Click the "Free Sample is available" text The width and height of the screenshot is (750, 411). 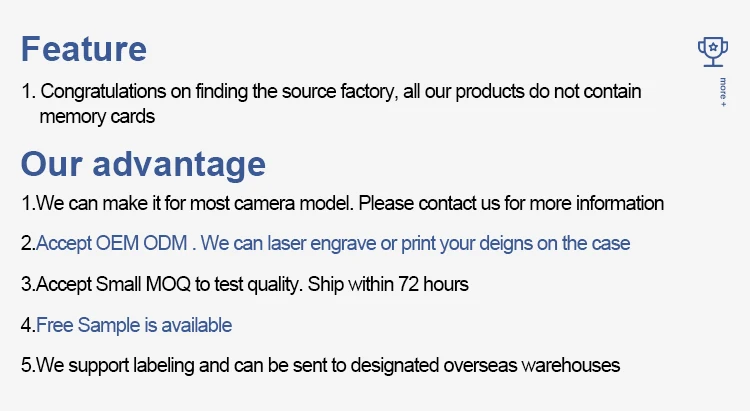tap(134, 325)
